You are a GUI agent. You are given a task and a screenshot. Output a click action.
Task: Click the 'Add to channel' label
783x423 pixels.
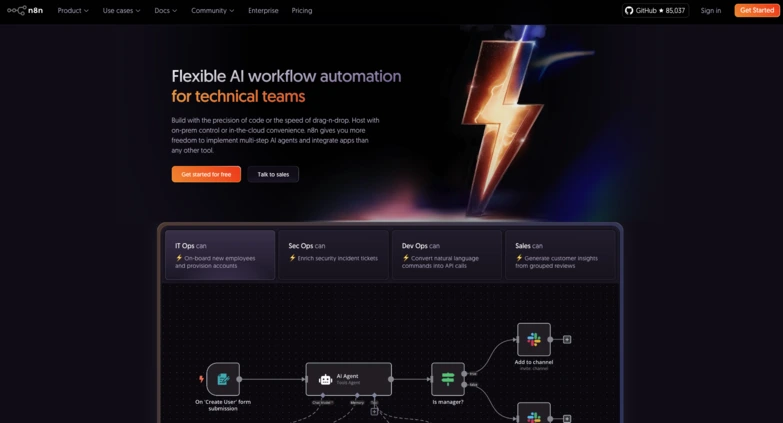click(x=534, y=362)
